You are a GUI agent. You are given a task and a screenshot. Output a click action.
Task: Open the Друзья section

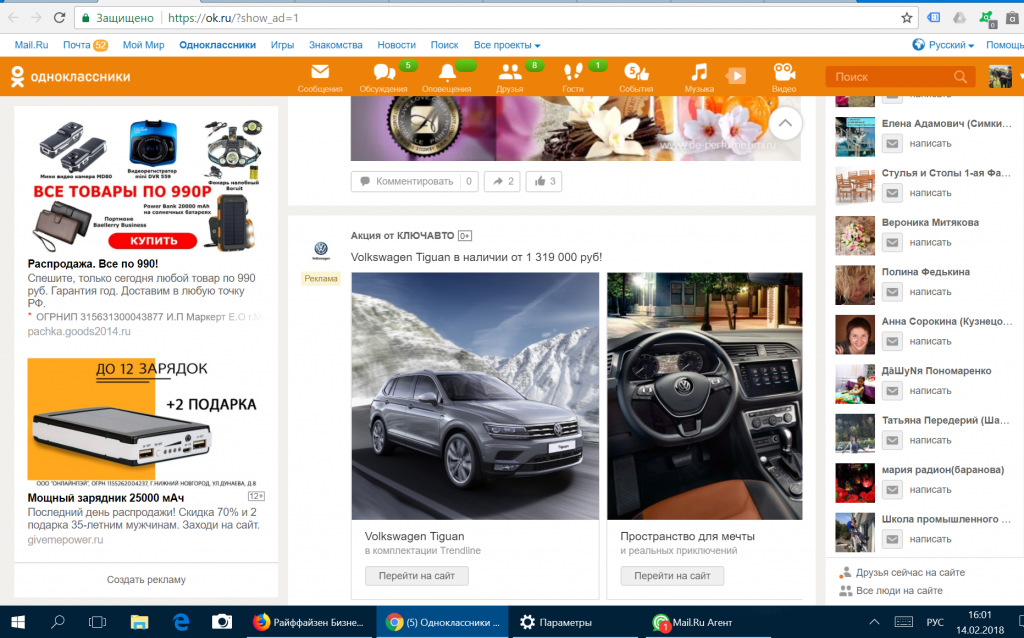point(509,78)
